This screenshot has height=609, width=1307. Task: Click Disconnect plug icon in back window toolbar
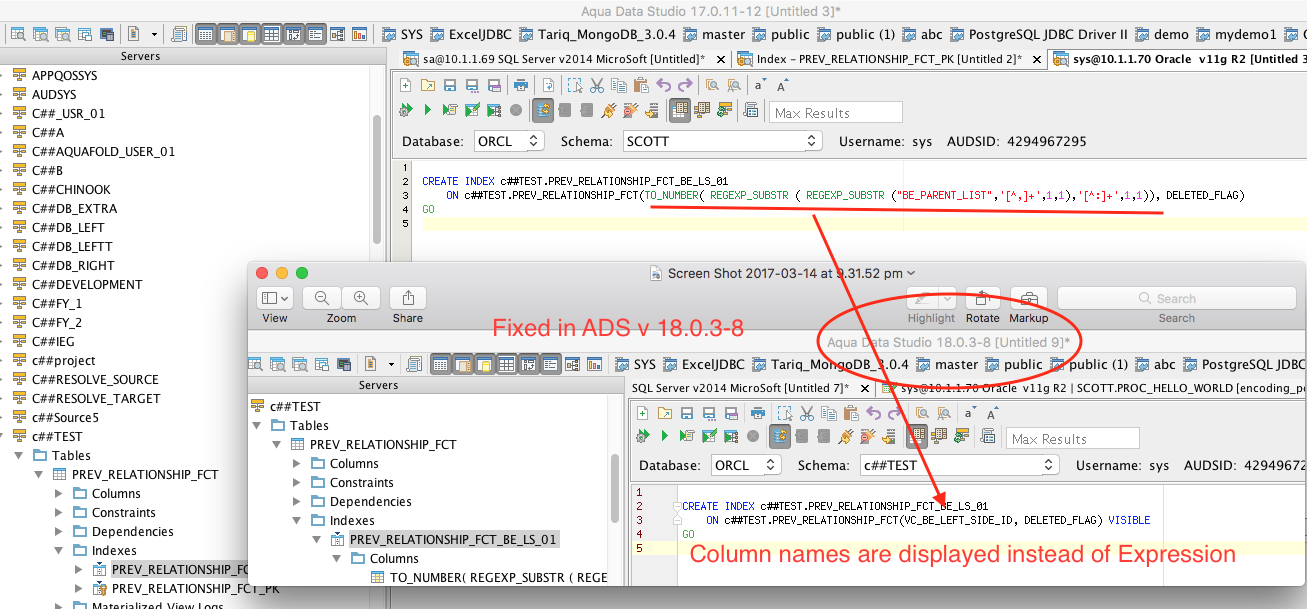click(631, 111)
